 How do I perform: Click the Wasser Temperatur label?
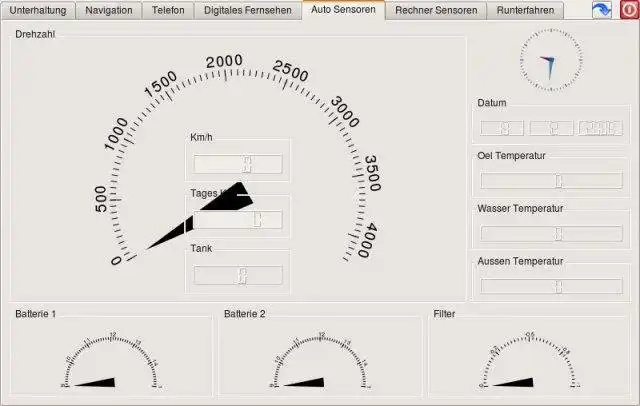click(520, 209)
